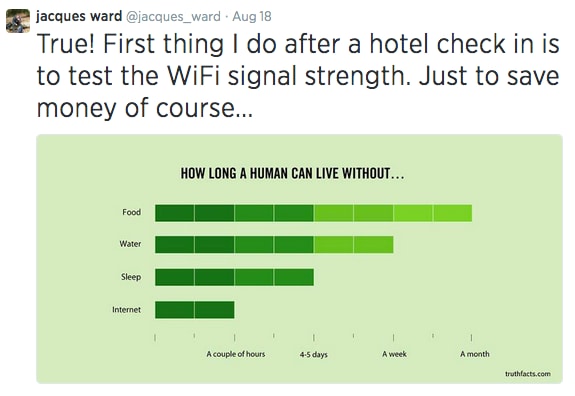575x396 pixels.
Task: Open the @jacques_ward handle link
Action: pos(173,17)
